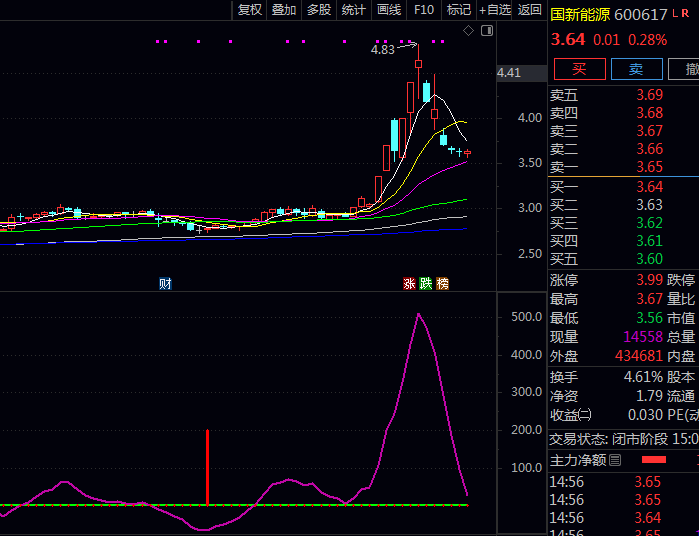Click the L margin-trading badge
The width and height of the screenshot is (699, 536).
pos(674,13)
